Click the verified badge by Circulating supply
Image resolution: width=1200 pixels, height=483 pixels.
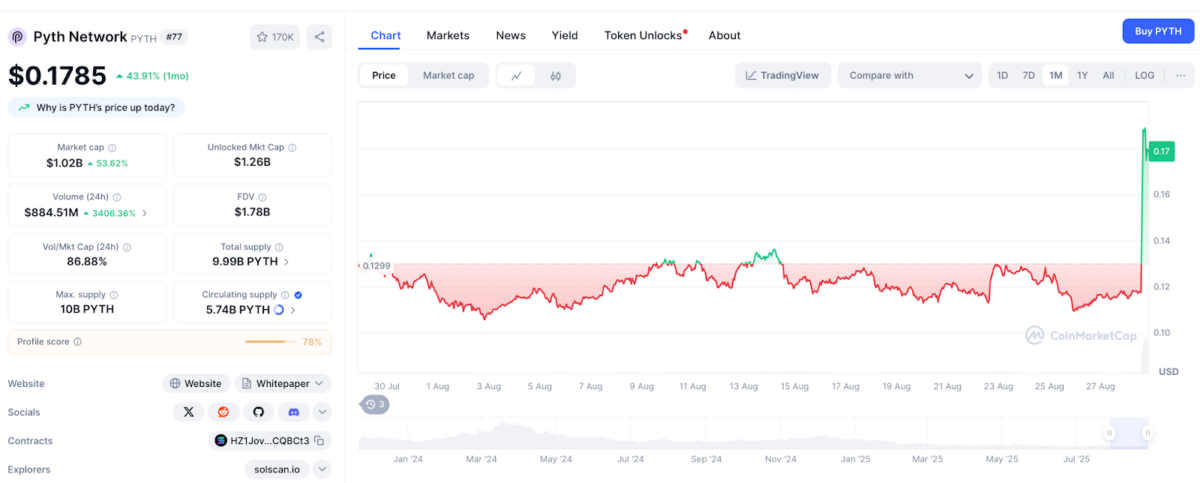pyautogui.click(x=299, y=295)
